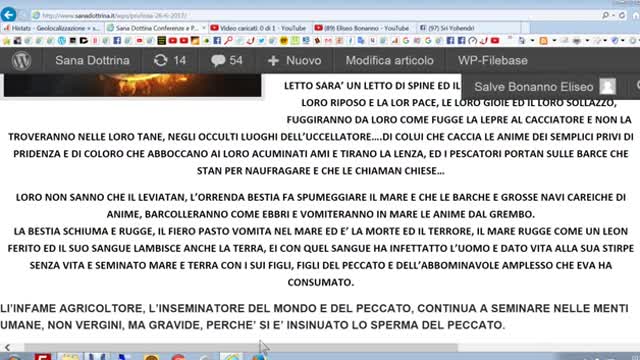
Task: Open the Nuovo new content menu
Action: point(294,60)
